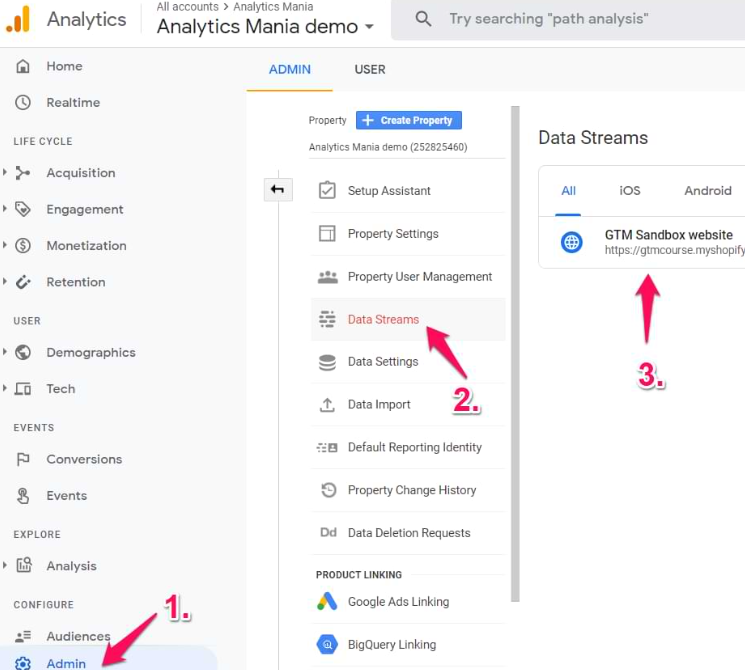Image resolution: width=752 pixels, height=670 pixels.
Task: Go to Realtime report
Action: [73, 102]
